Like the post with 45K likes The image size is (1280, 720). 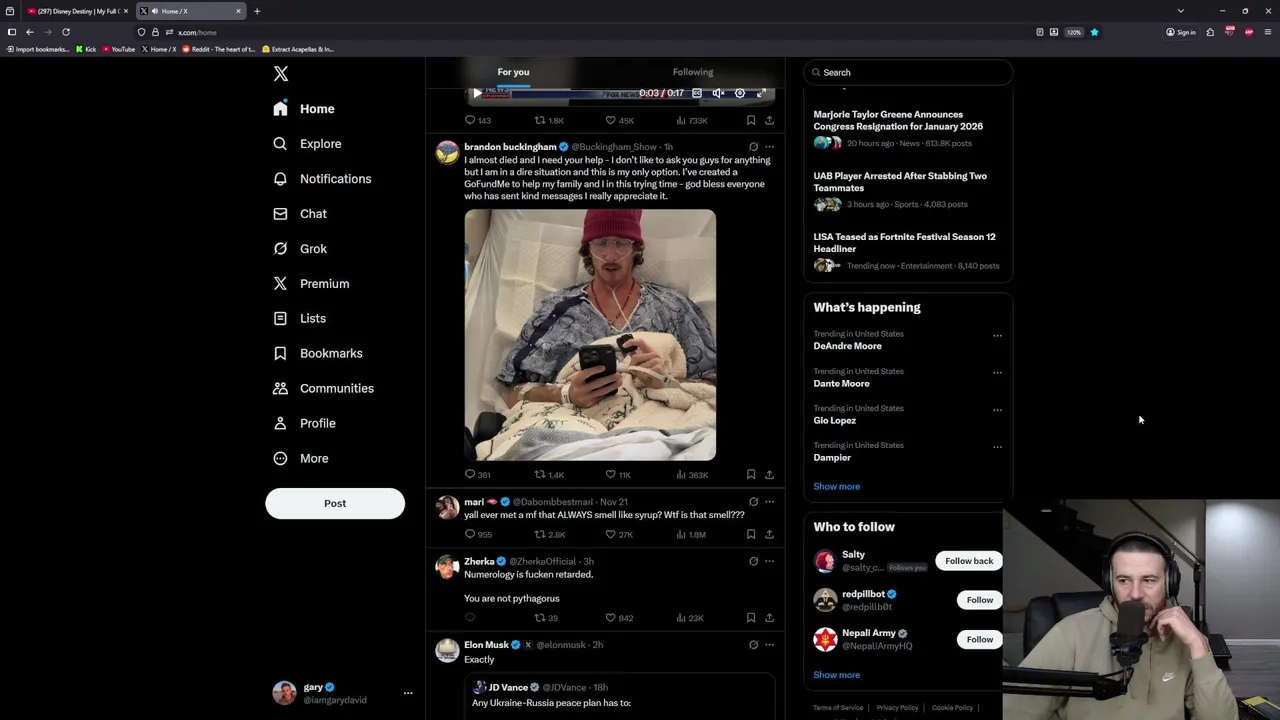pyautogui.click(x=620, y=120)
